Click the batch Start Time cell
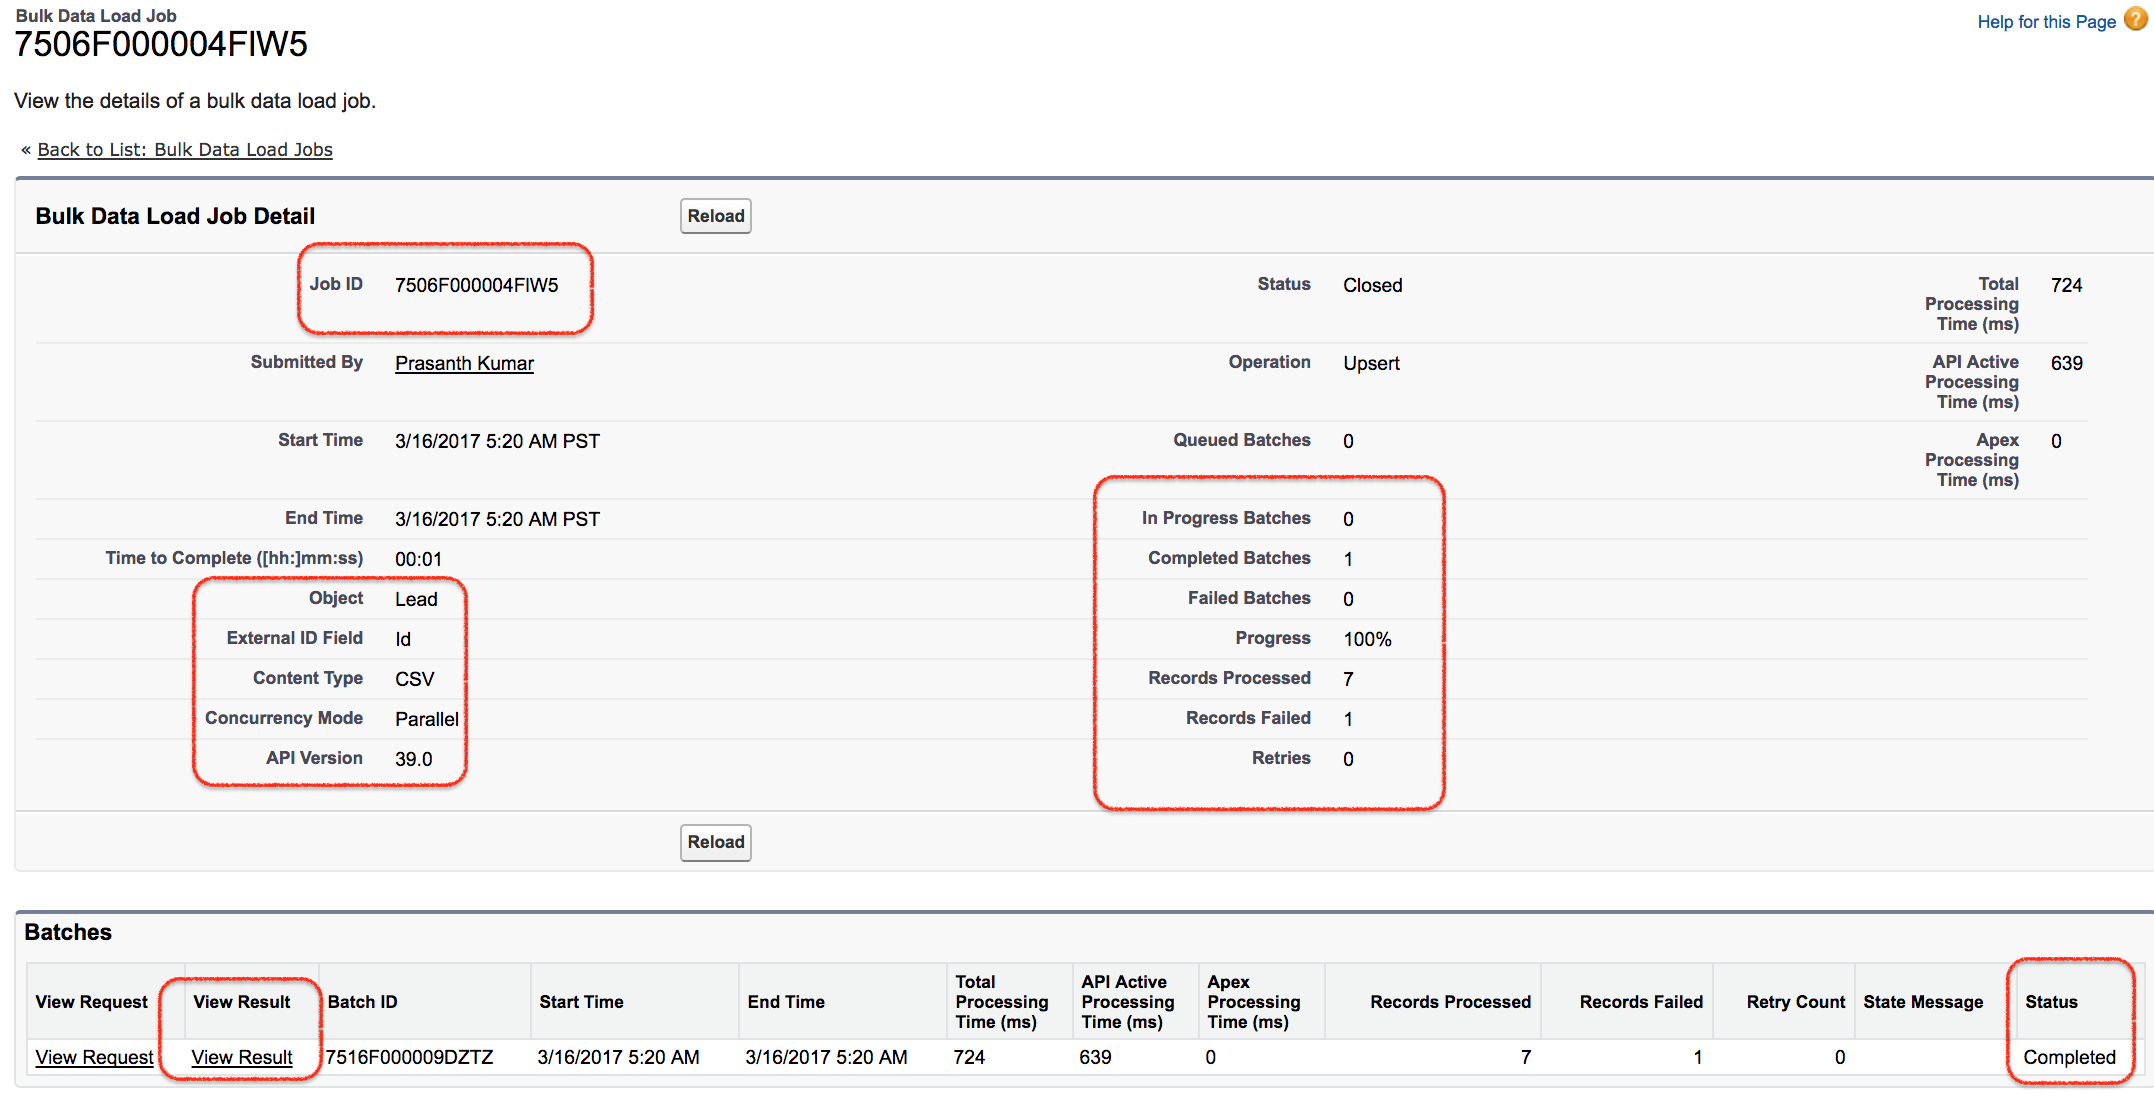Screen dimensions: 2154x1096 (618, 1057)
